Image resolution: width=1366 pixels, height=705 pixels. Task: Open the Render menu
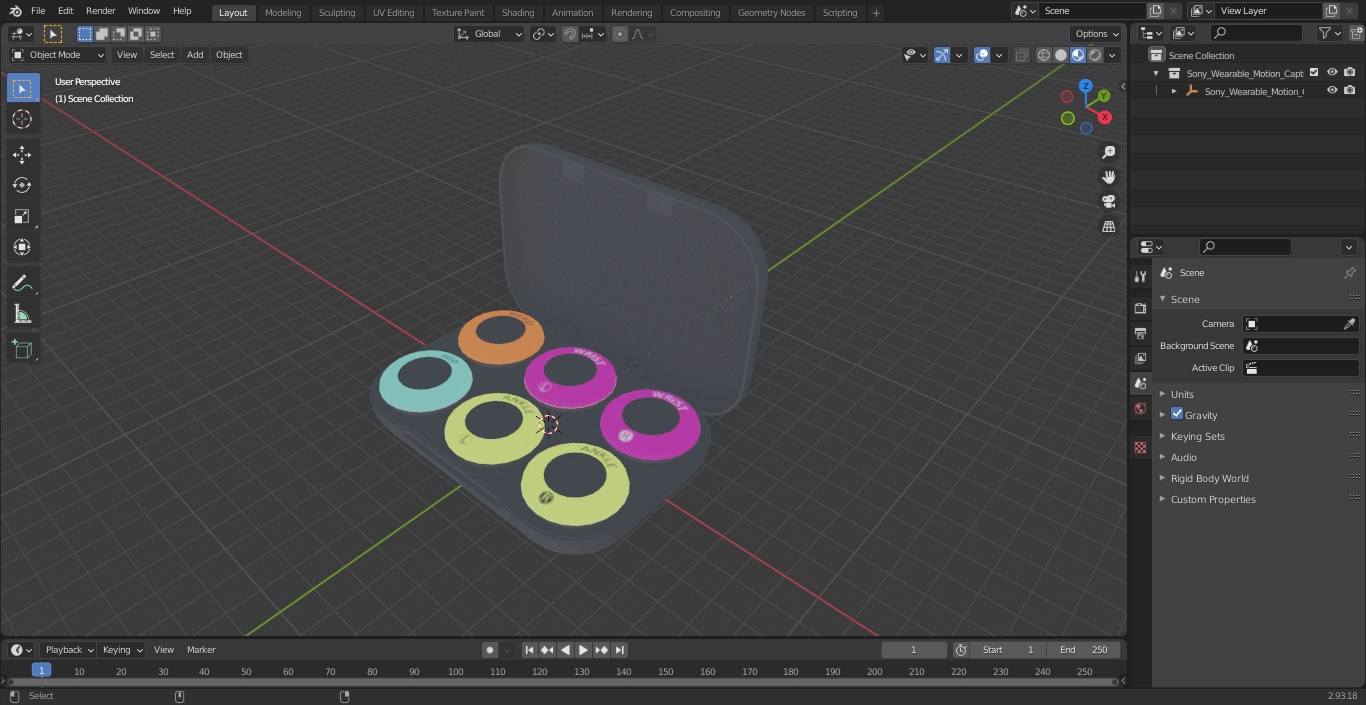click(100, 11)
